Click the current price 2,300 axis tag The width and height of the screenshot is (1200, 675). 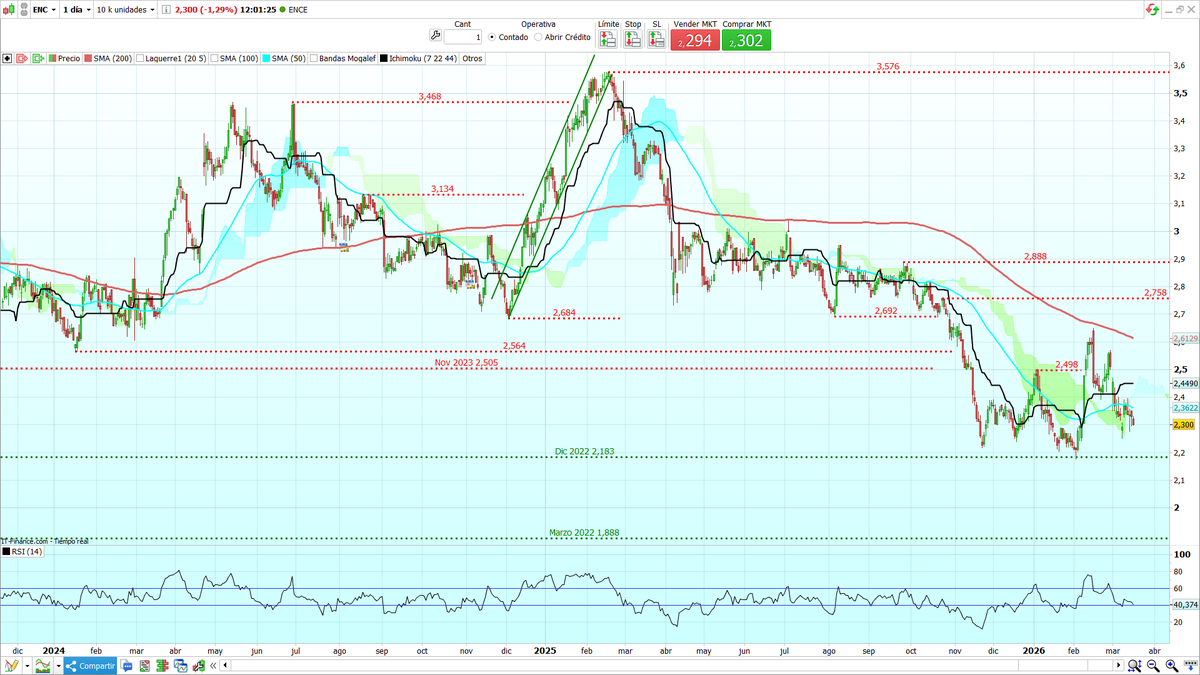pyautogui.click(x=1183, y=425)
